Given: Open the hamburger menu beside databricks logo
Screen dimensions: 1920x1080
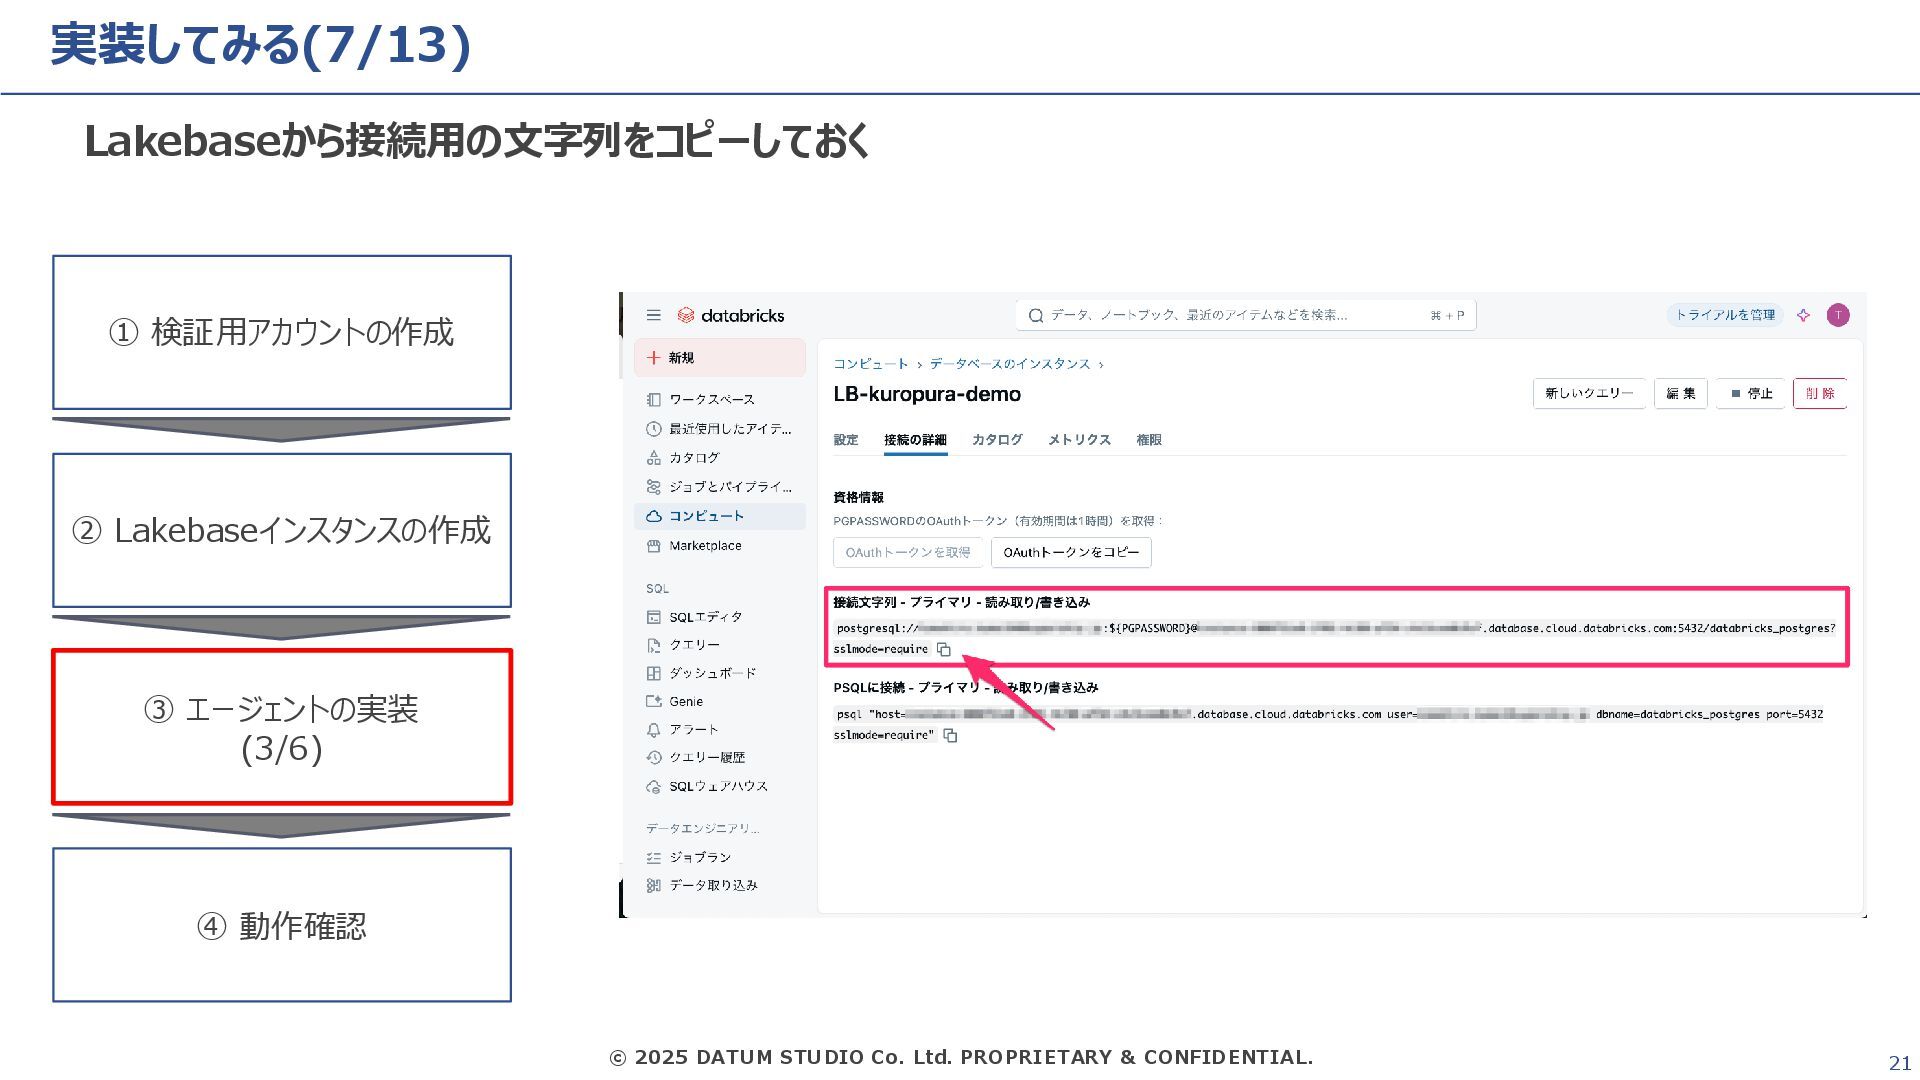Looking at the screenshot, I should [653, 315].
